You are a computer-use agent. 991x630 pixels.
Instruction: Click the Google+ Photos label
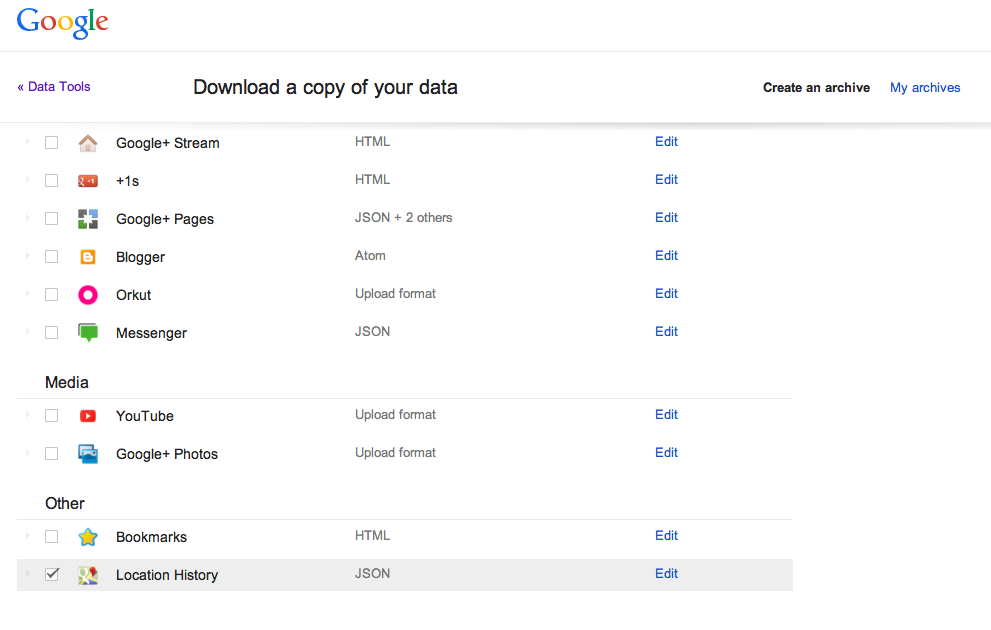(x=167, y=454)
